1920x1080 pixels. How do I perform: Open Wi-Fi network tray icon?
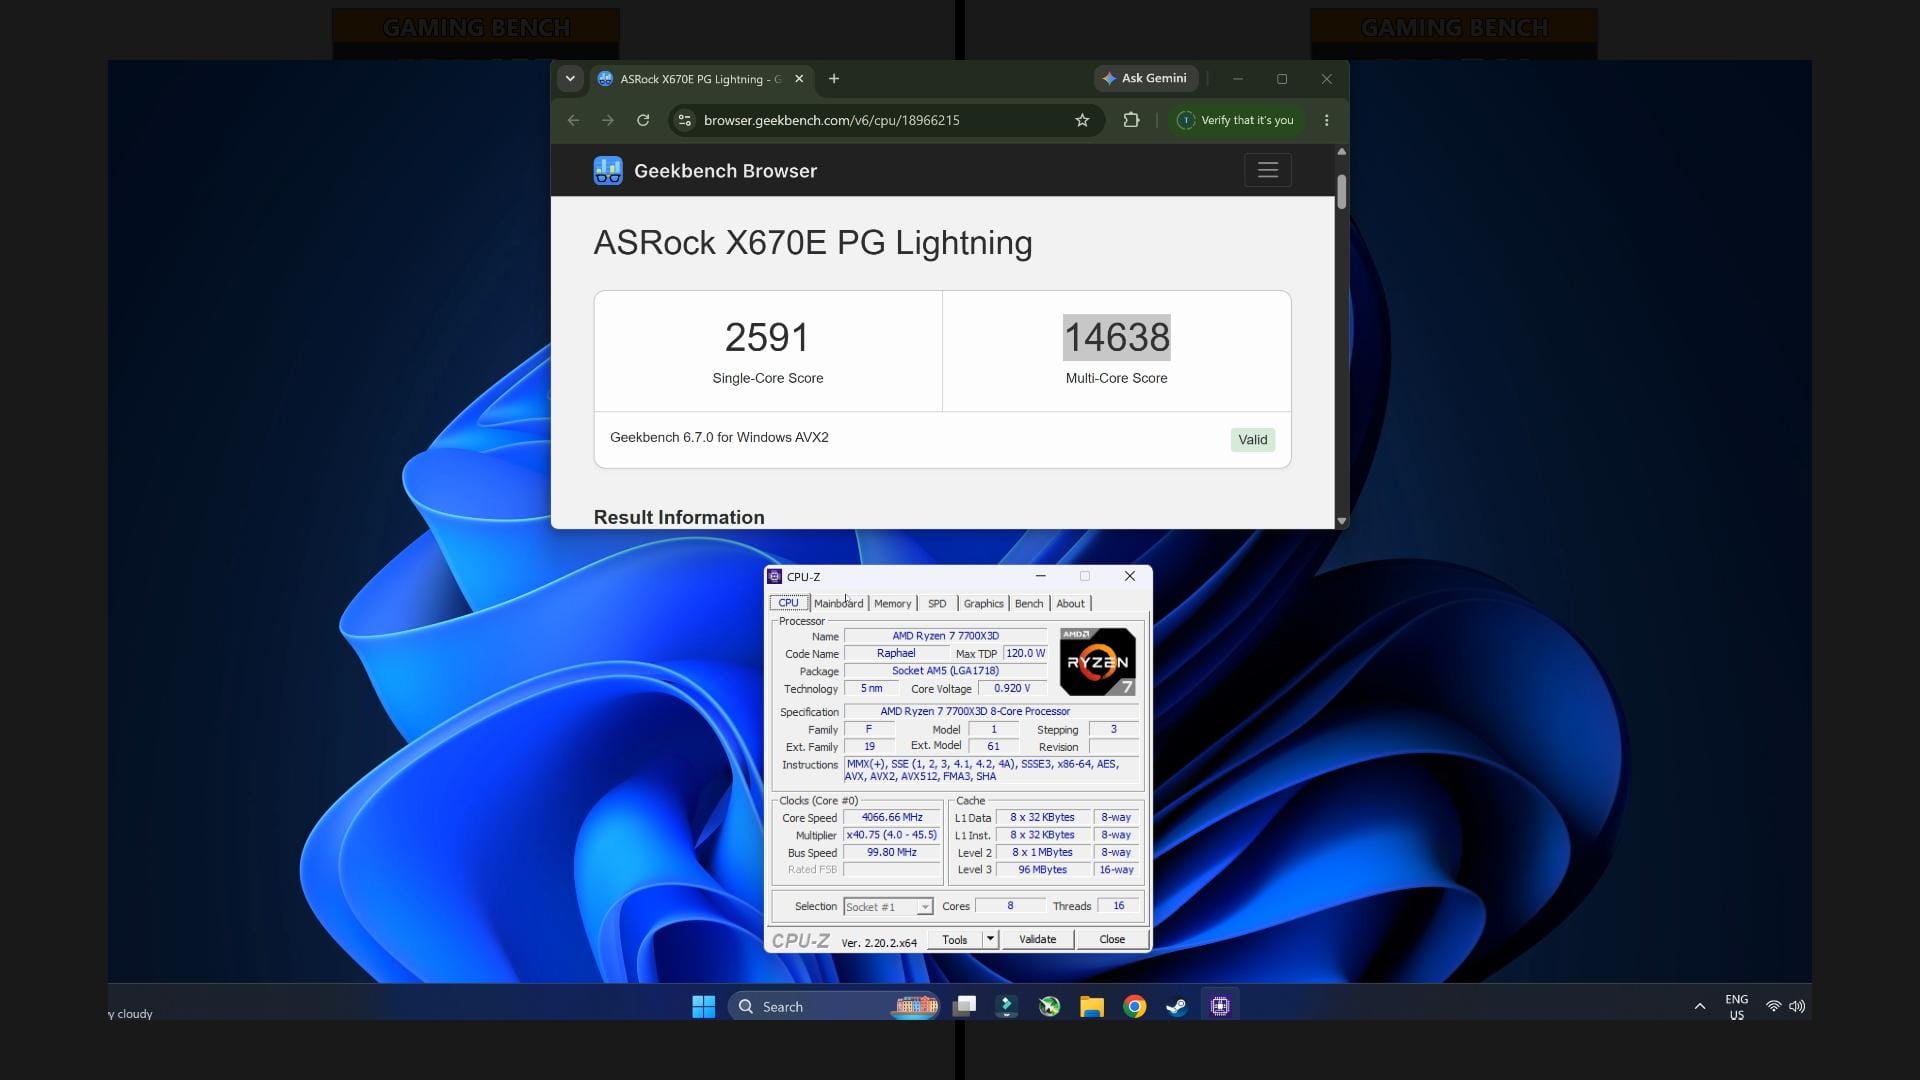click(x=1773, y=1007)
